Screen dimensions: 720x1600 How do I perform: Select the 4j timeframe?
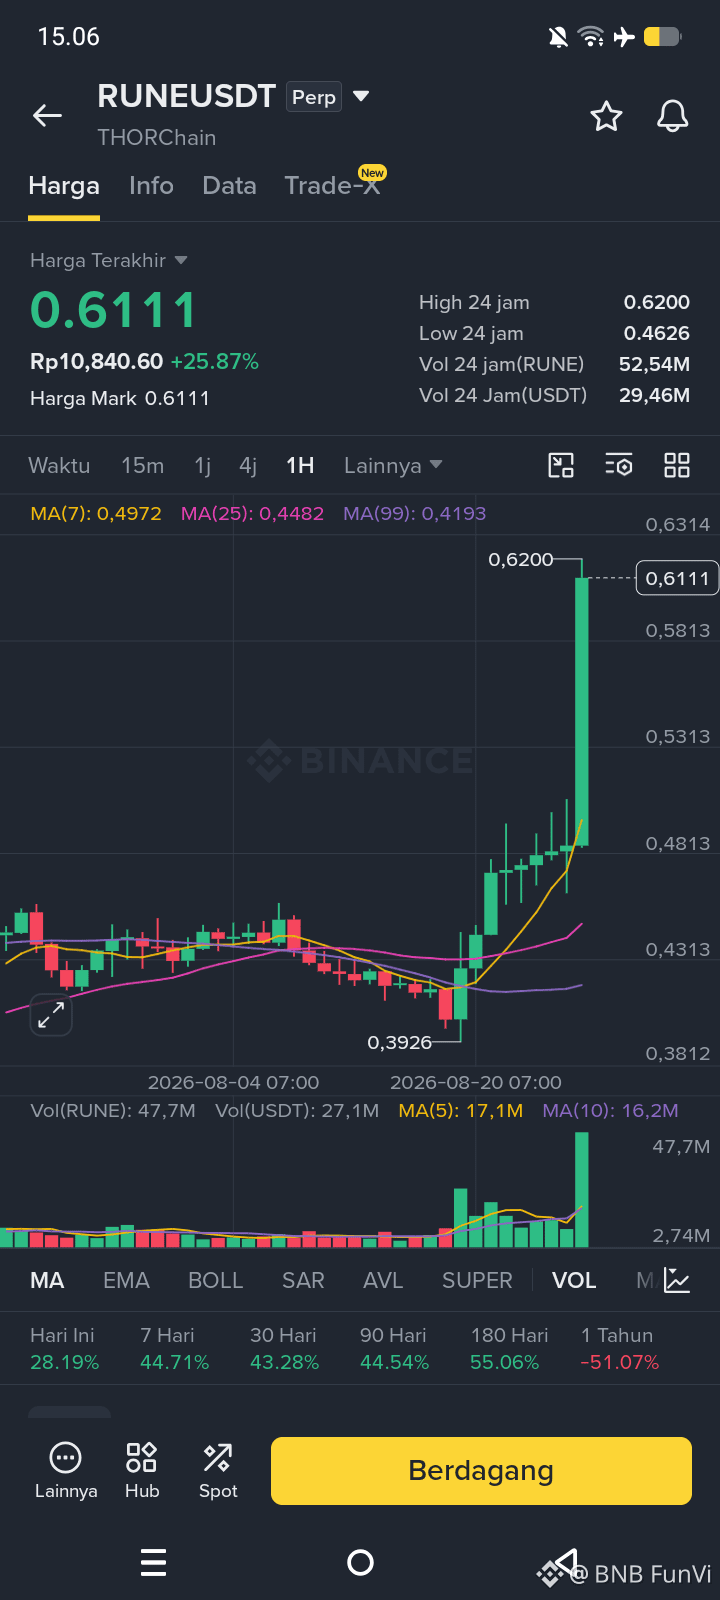(248, 465)
